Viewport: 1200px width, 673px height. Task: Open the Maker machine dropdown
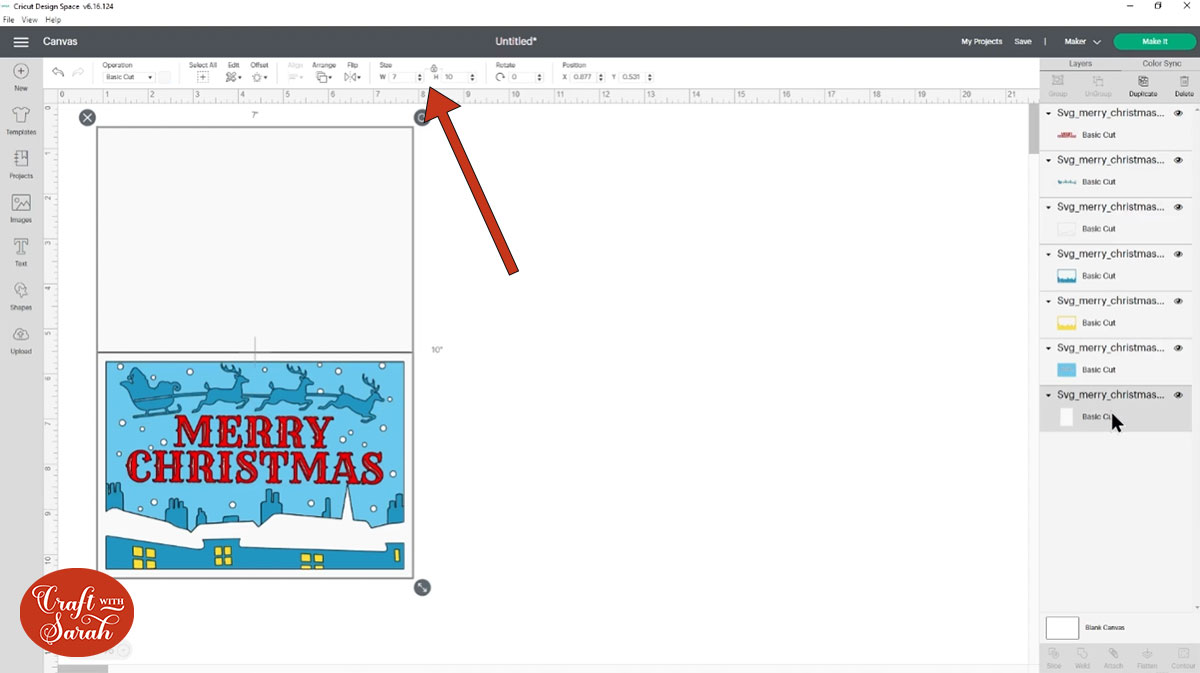(x=1083, y=42)
